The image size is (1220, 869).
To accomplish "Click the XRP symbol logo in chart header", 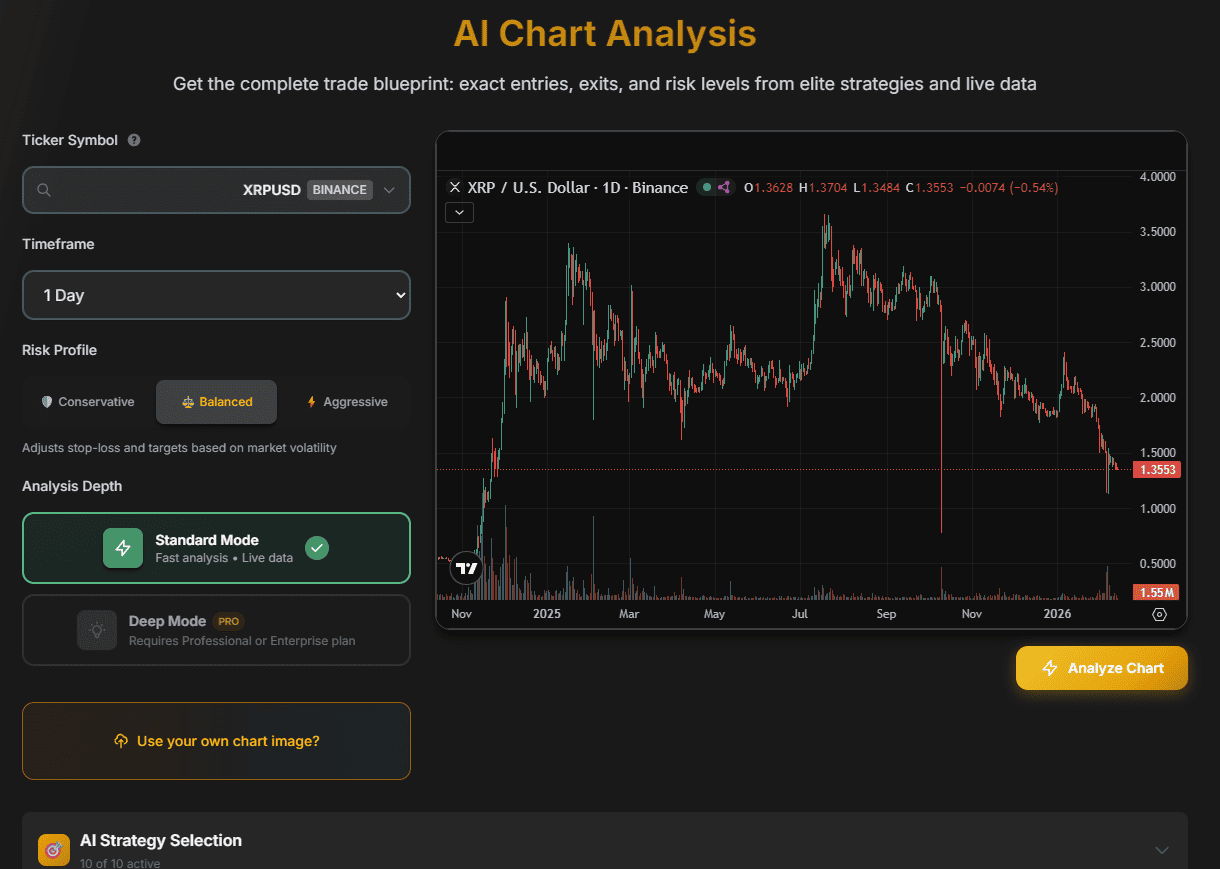I will [x=455, y=187].
